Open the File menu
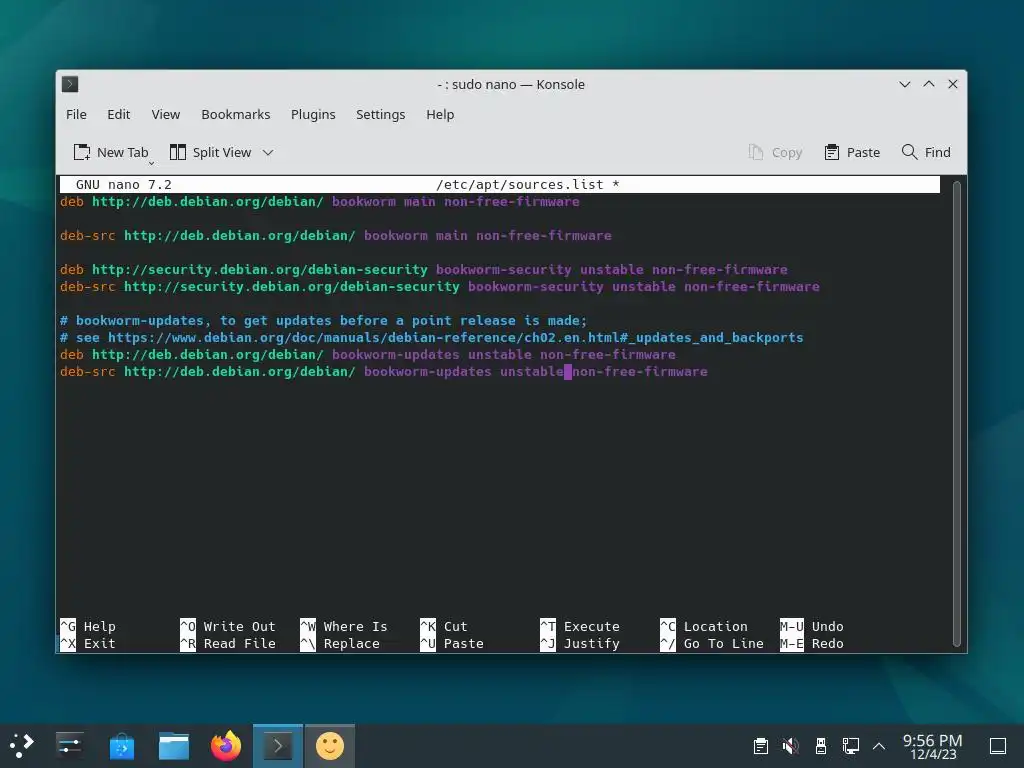Image resolution: width=1024 pixels, height=768 pixels. [76, 114]
